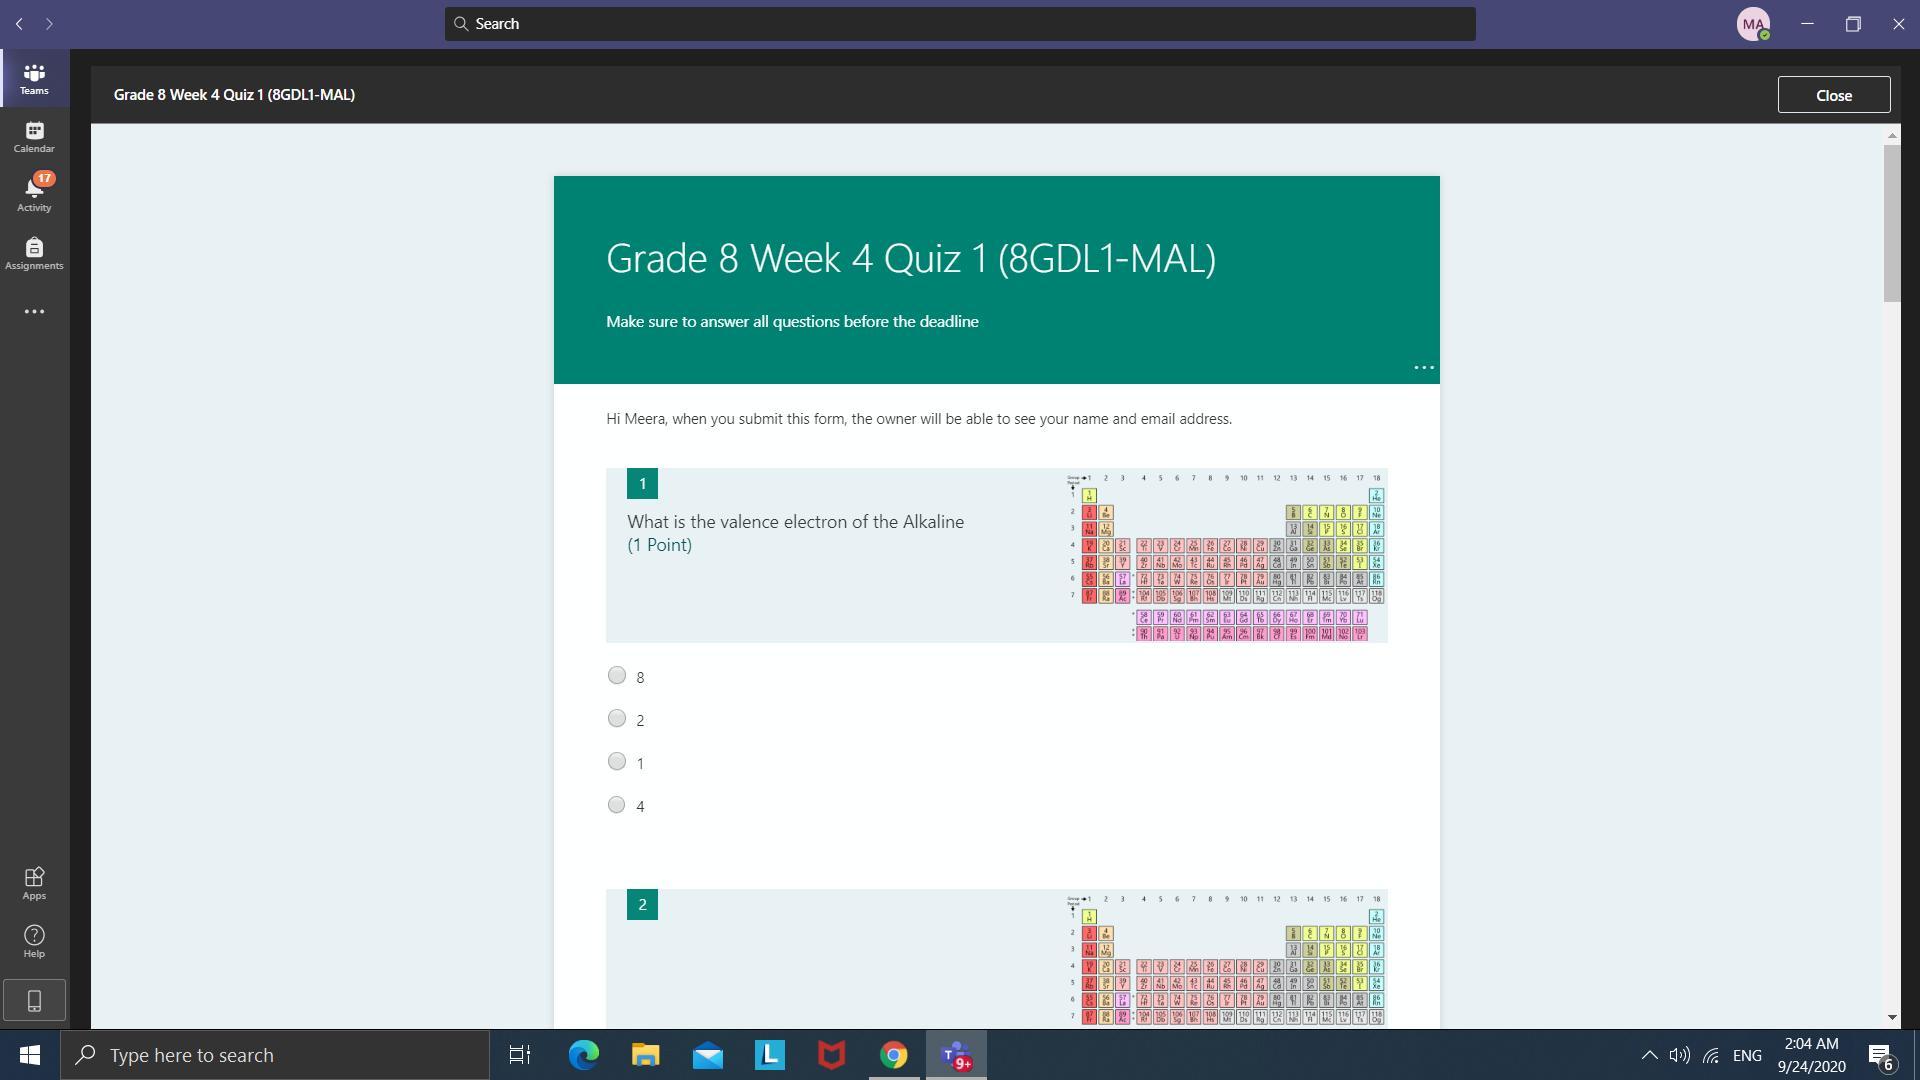Open the question 1 periodic table image

pyautogui.click(x=1227, y=556)
